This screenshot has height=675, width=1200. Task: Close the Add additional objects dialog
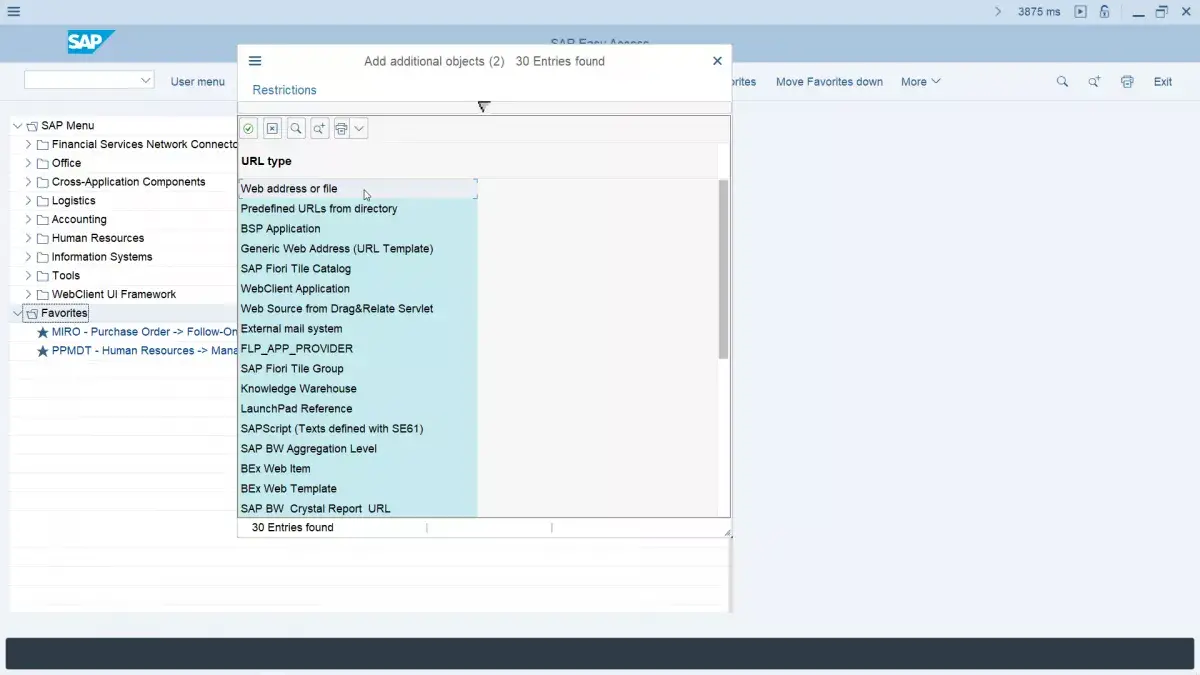pyautogui.click(x=717, y=61)
